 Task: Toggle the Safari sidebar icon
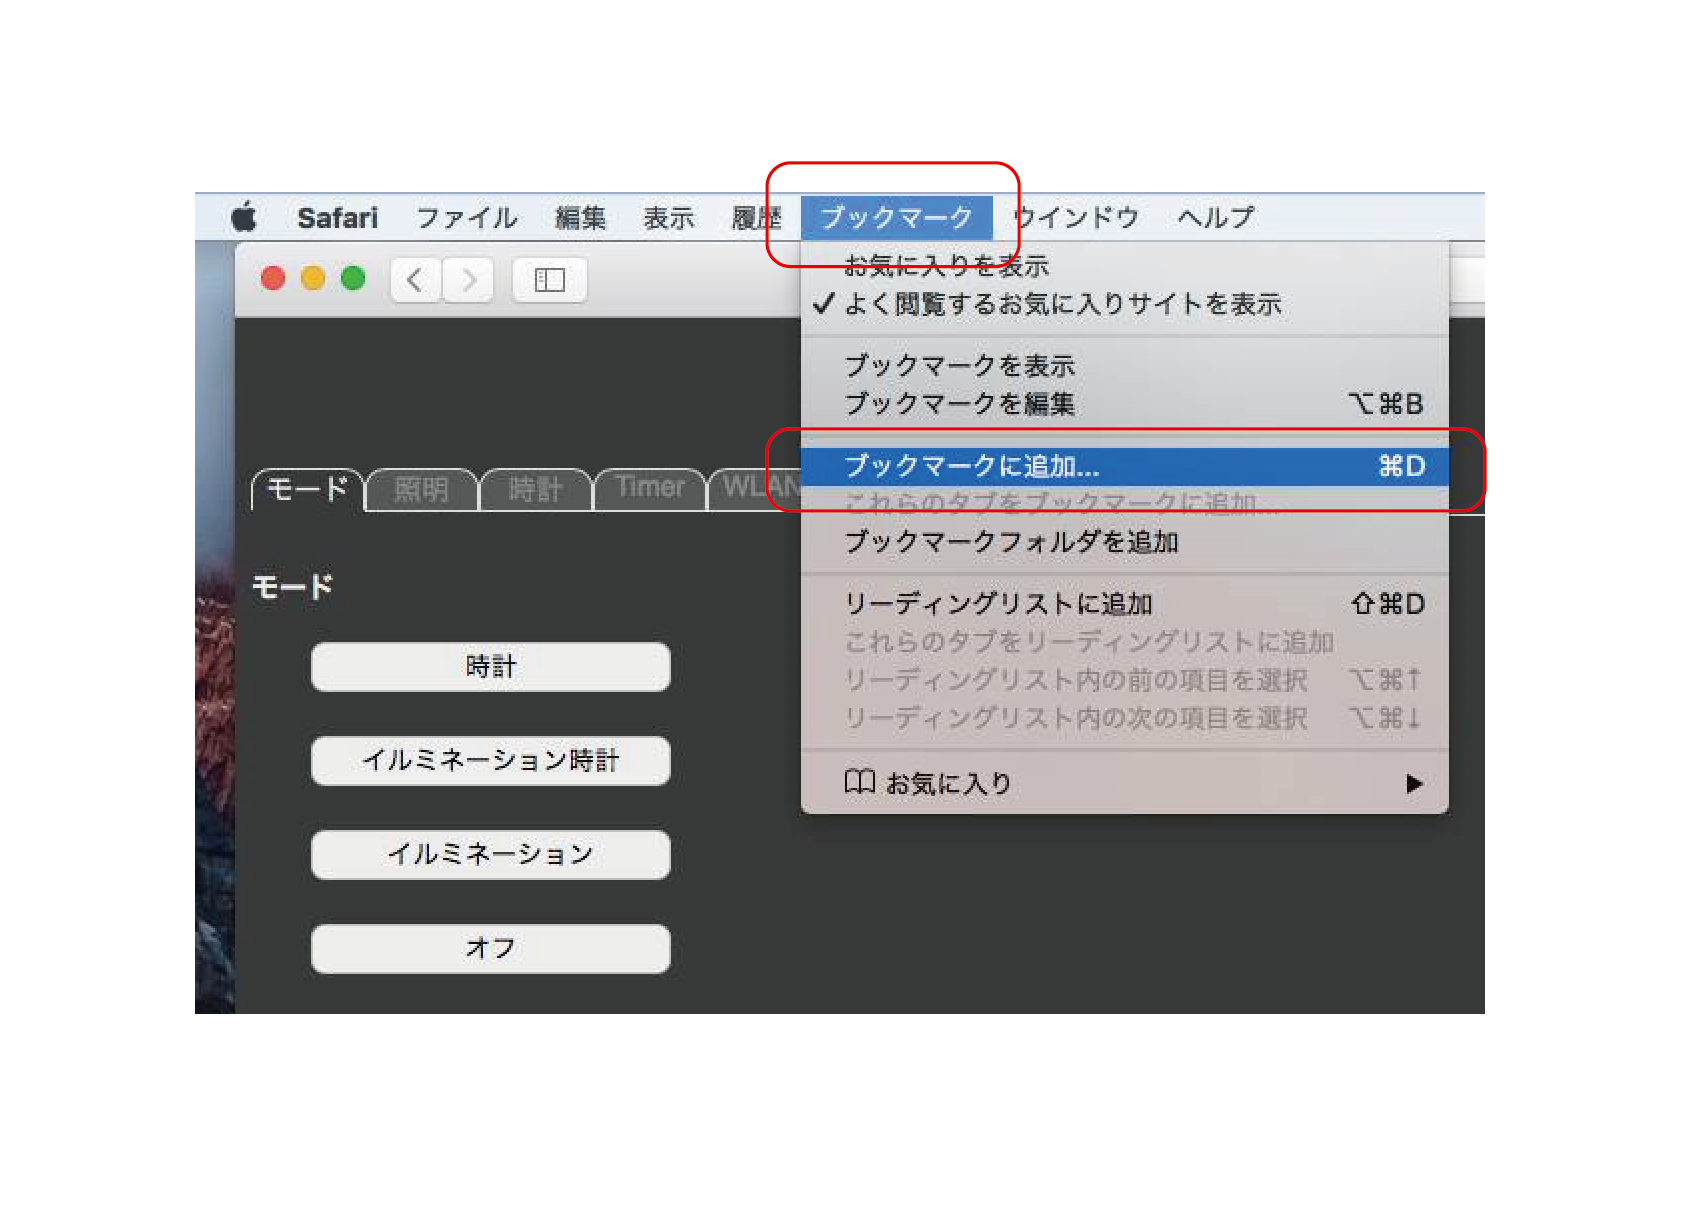(x=549, y=280)
